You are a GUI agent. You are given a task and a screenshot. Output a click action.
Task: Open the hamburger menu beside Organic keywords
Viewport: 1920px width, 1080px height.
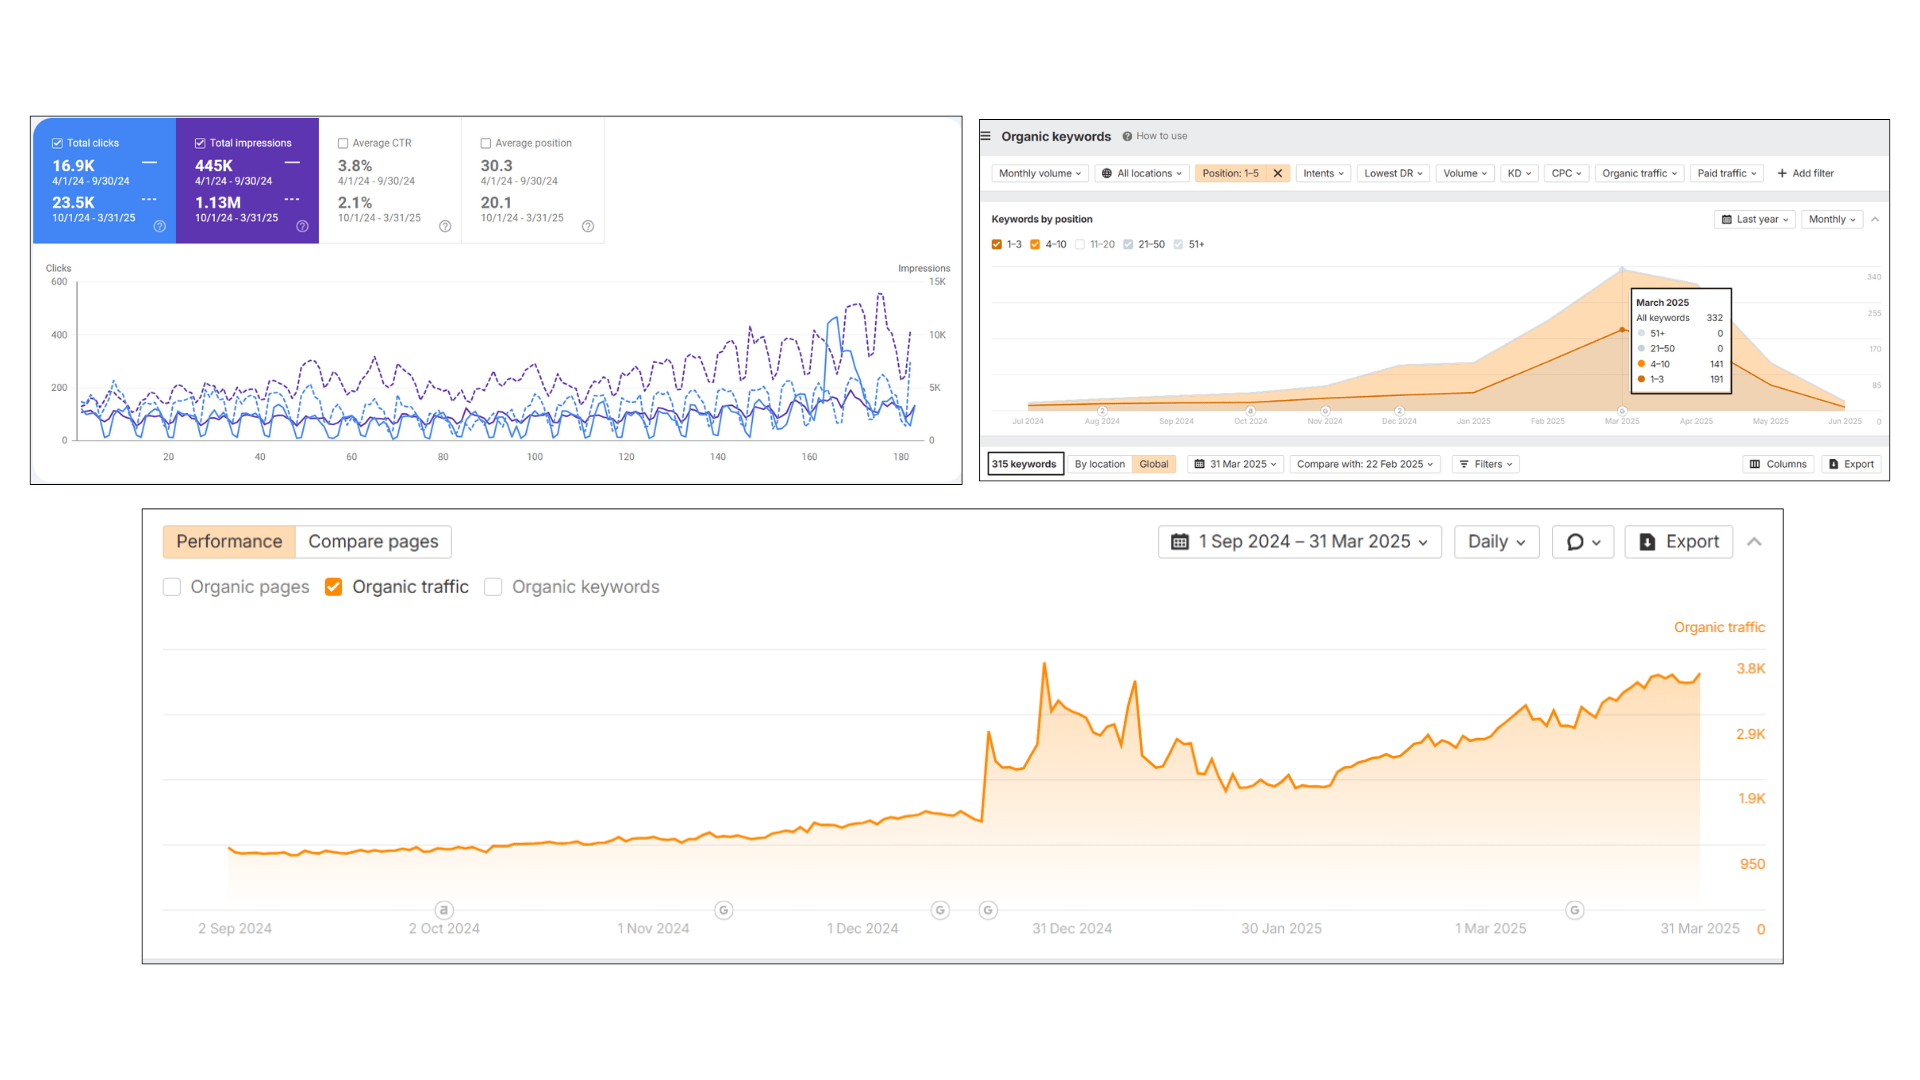click(x=986, y=136)
